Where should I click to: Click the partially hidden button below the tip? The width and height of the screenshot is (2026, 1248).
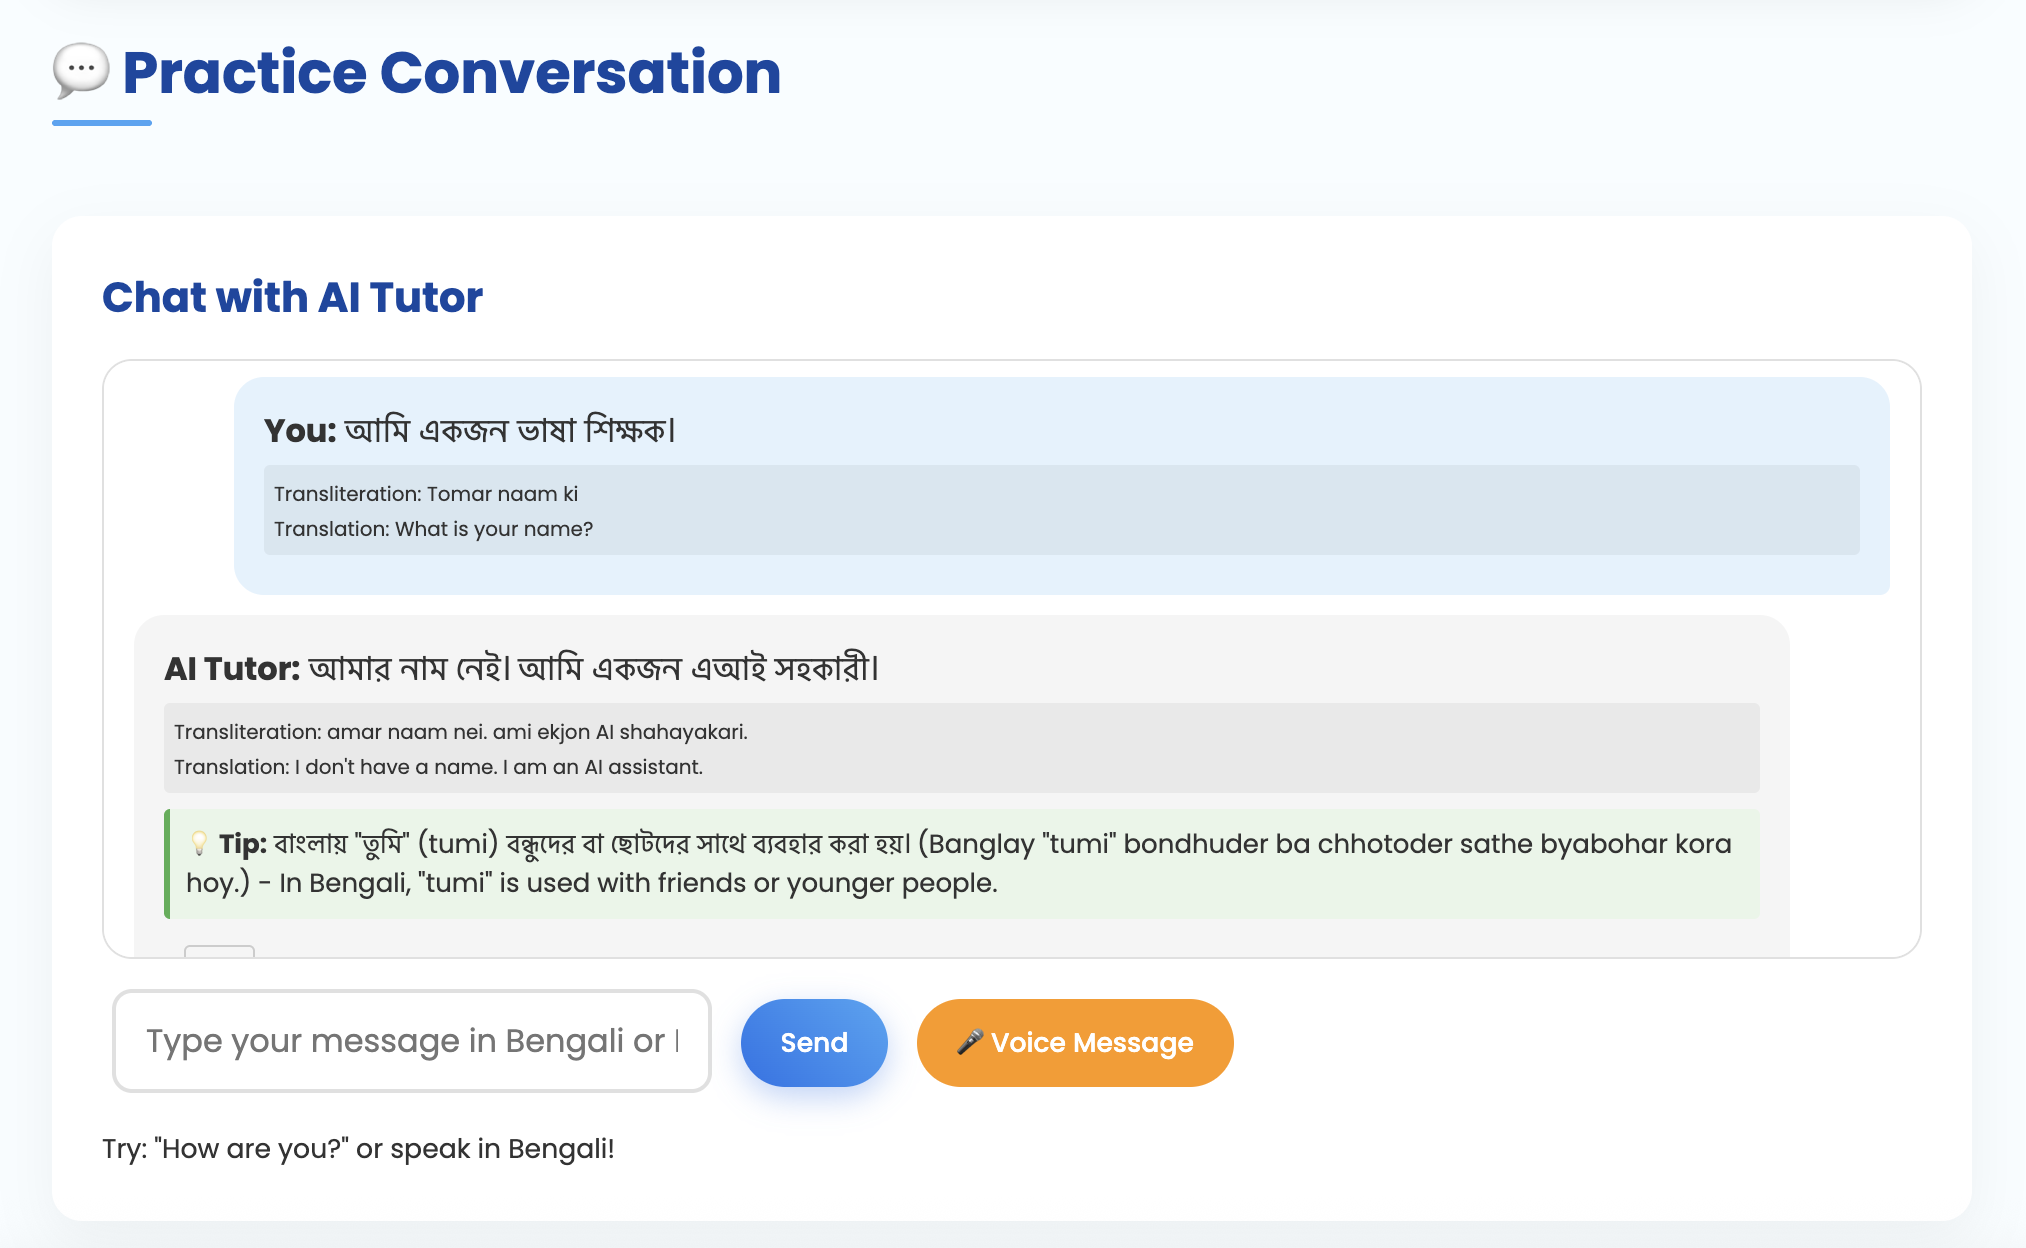(219, 951)
